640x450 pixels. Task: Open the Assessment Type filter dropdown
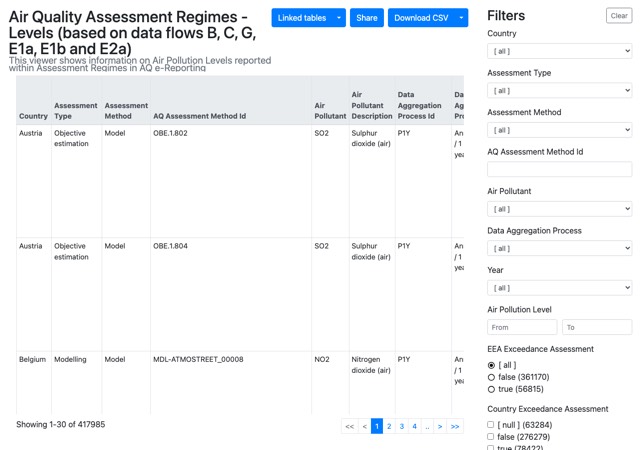point(560,91)
